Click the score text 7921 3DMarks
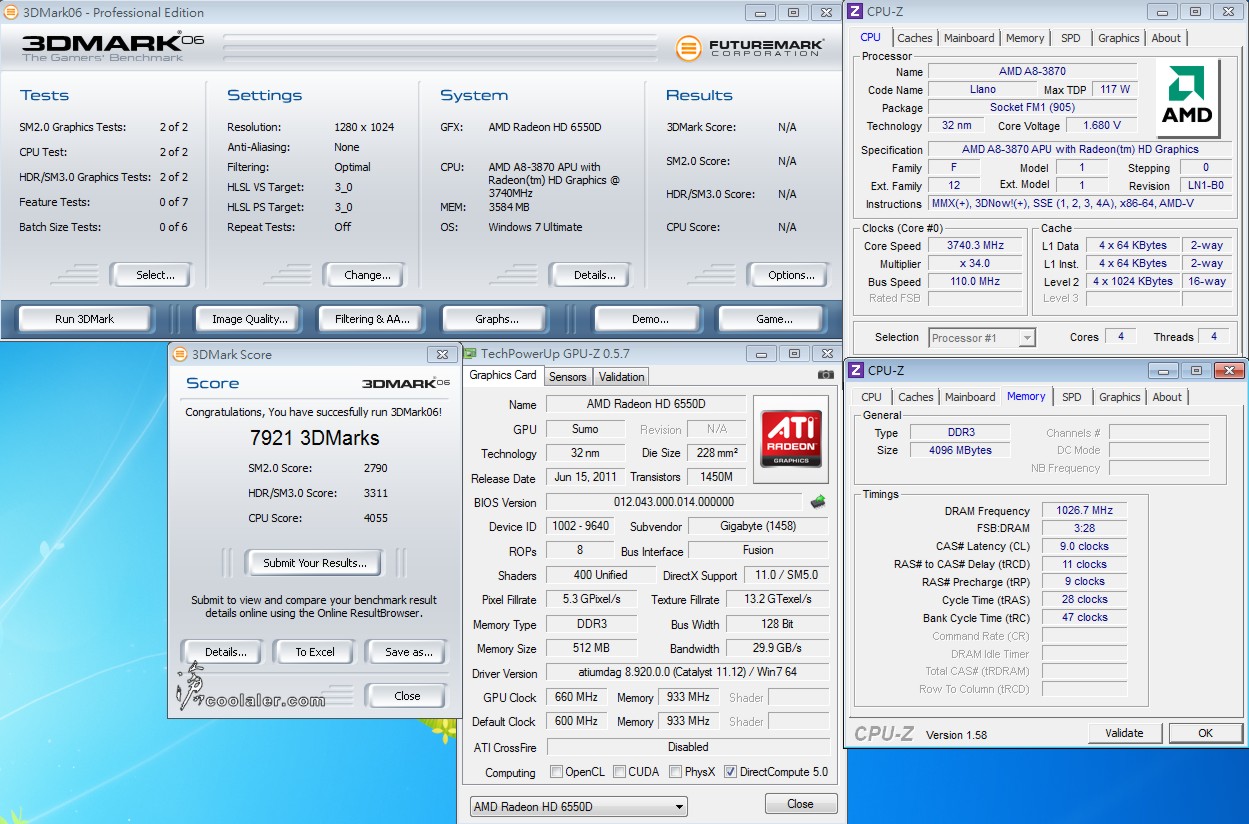Screen dimensions: 1249x824 click(314, 438)
